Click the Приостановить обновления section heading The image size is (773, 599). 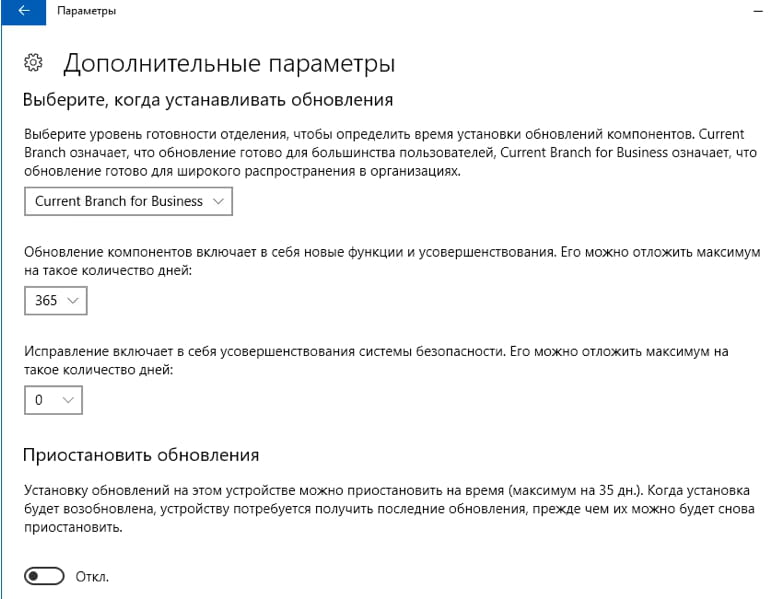pyautogui.click(x=141, y=455)
